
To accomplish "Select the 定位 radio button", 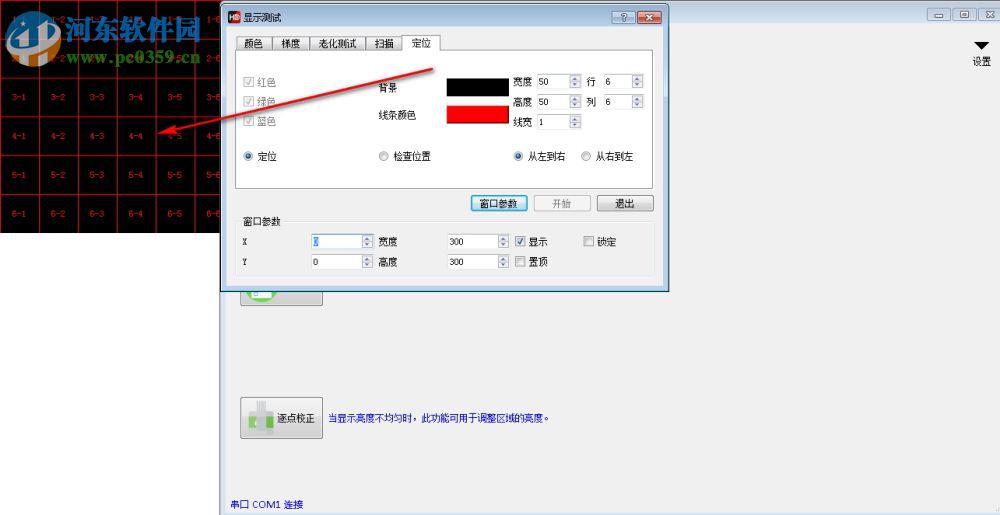I will click(248, 156).
